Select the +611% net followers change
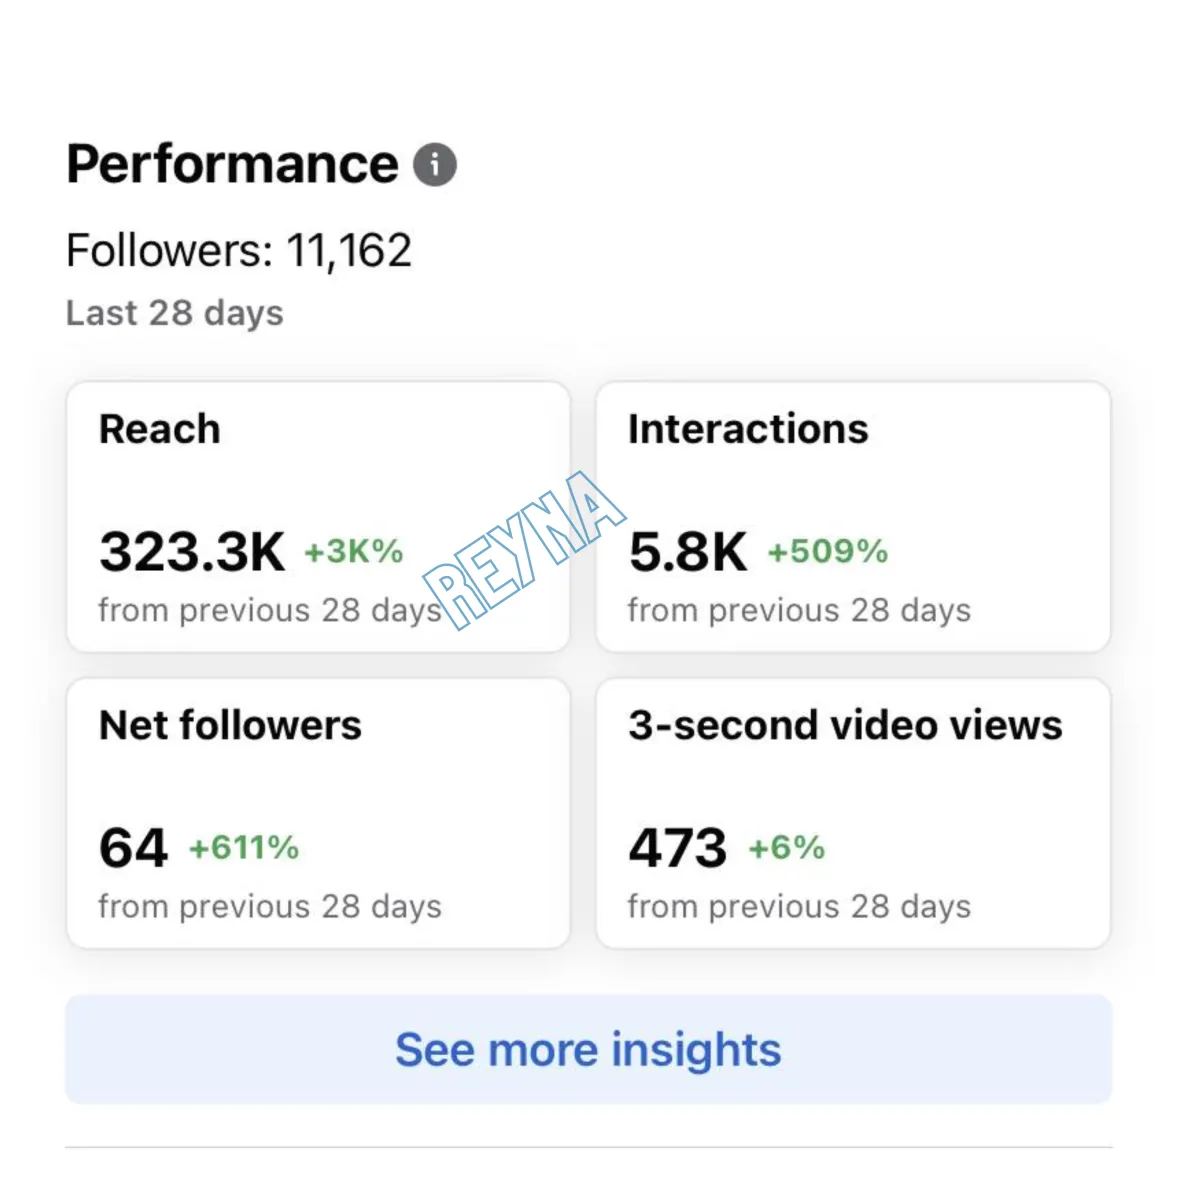 [244, 848]
